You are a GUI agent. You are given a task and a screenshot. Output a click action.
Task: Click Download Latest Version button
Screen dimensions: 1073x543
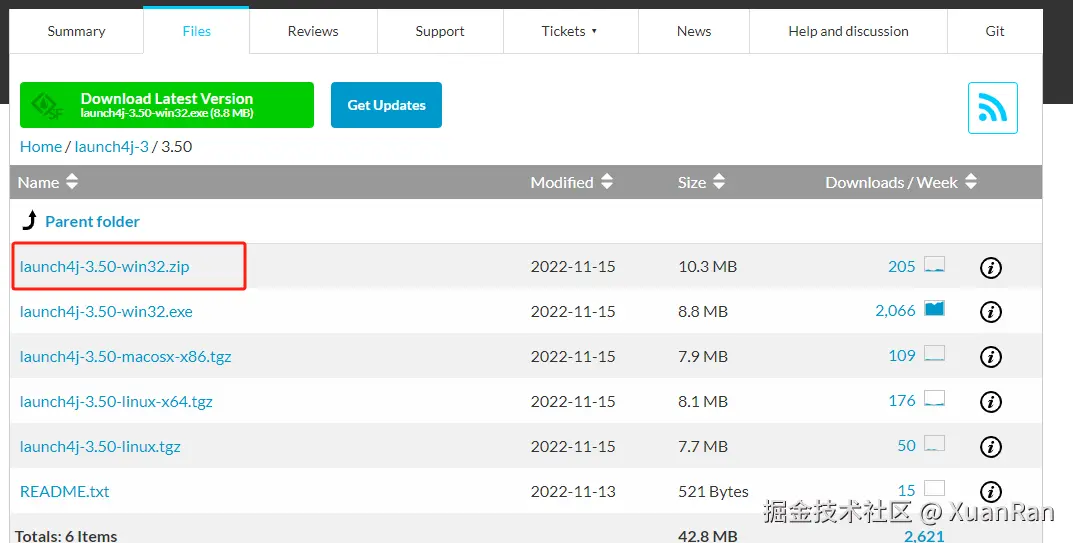coord(167,105)
